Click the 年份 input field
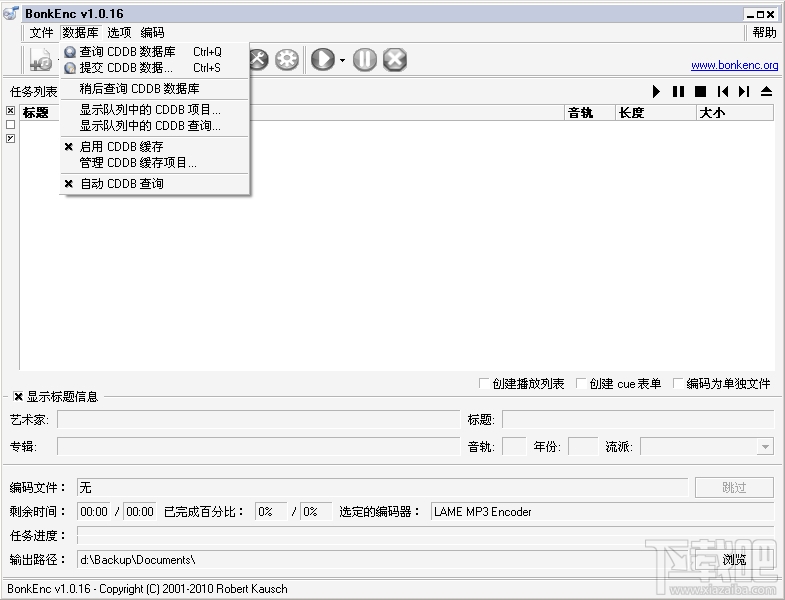Viewport: 785px width, 600px height. pyautogui.click(x=583, y=446)
